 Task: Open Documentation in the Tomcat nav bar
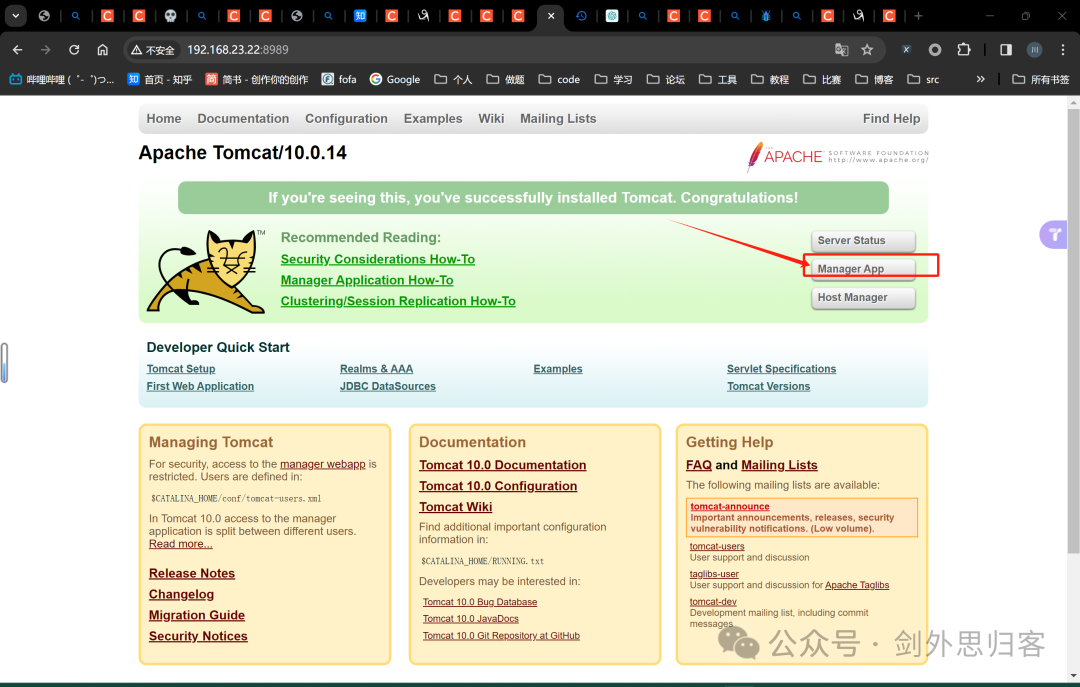[x=243, y=119]
